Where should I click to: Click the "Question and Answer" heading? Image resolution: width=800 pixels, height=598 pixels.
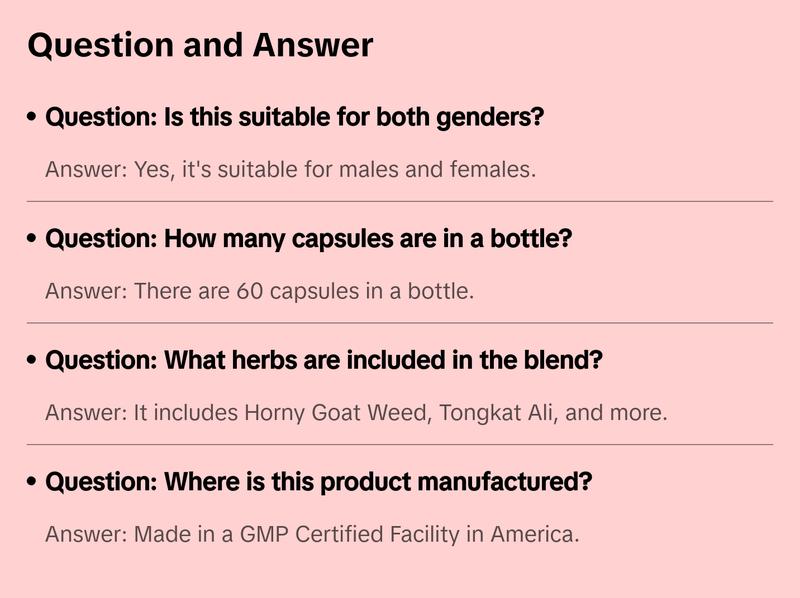pos(200,45)
